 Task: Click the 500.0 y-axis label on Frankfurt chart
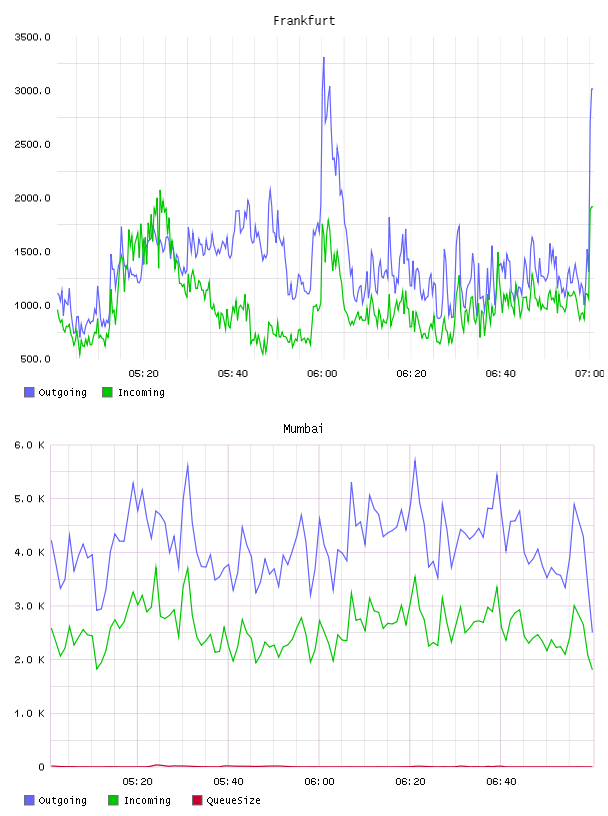point(35,359)
